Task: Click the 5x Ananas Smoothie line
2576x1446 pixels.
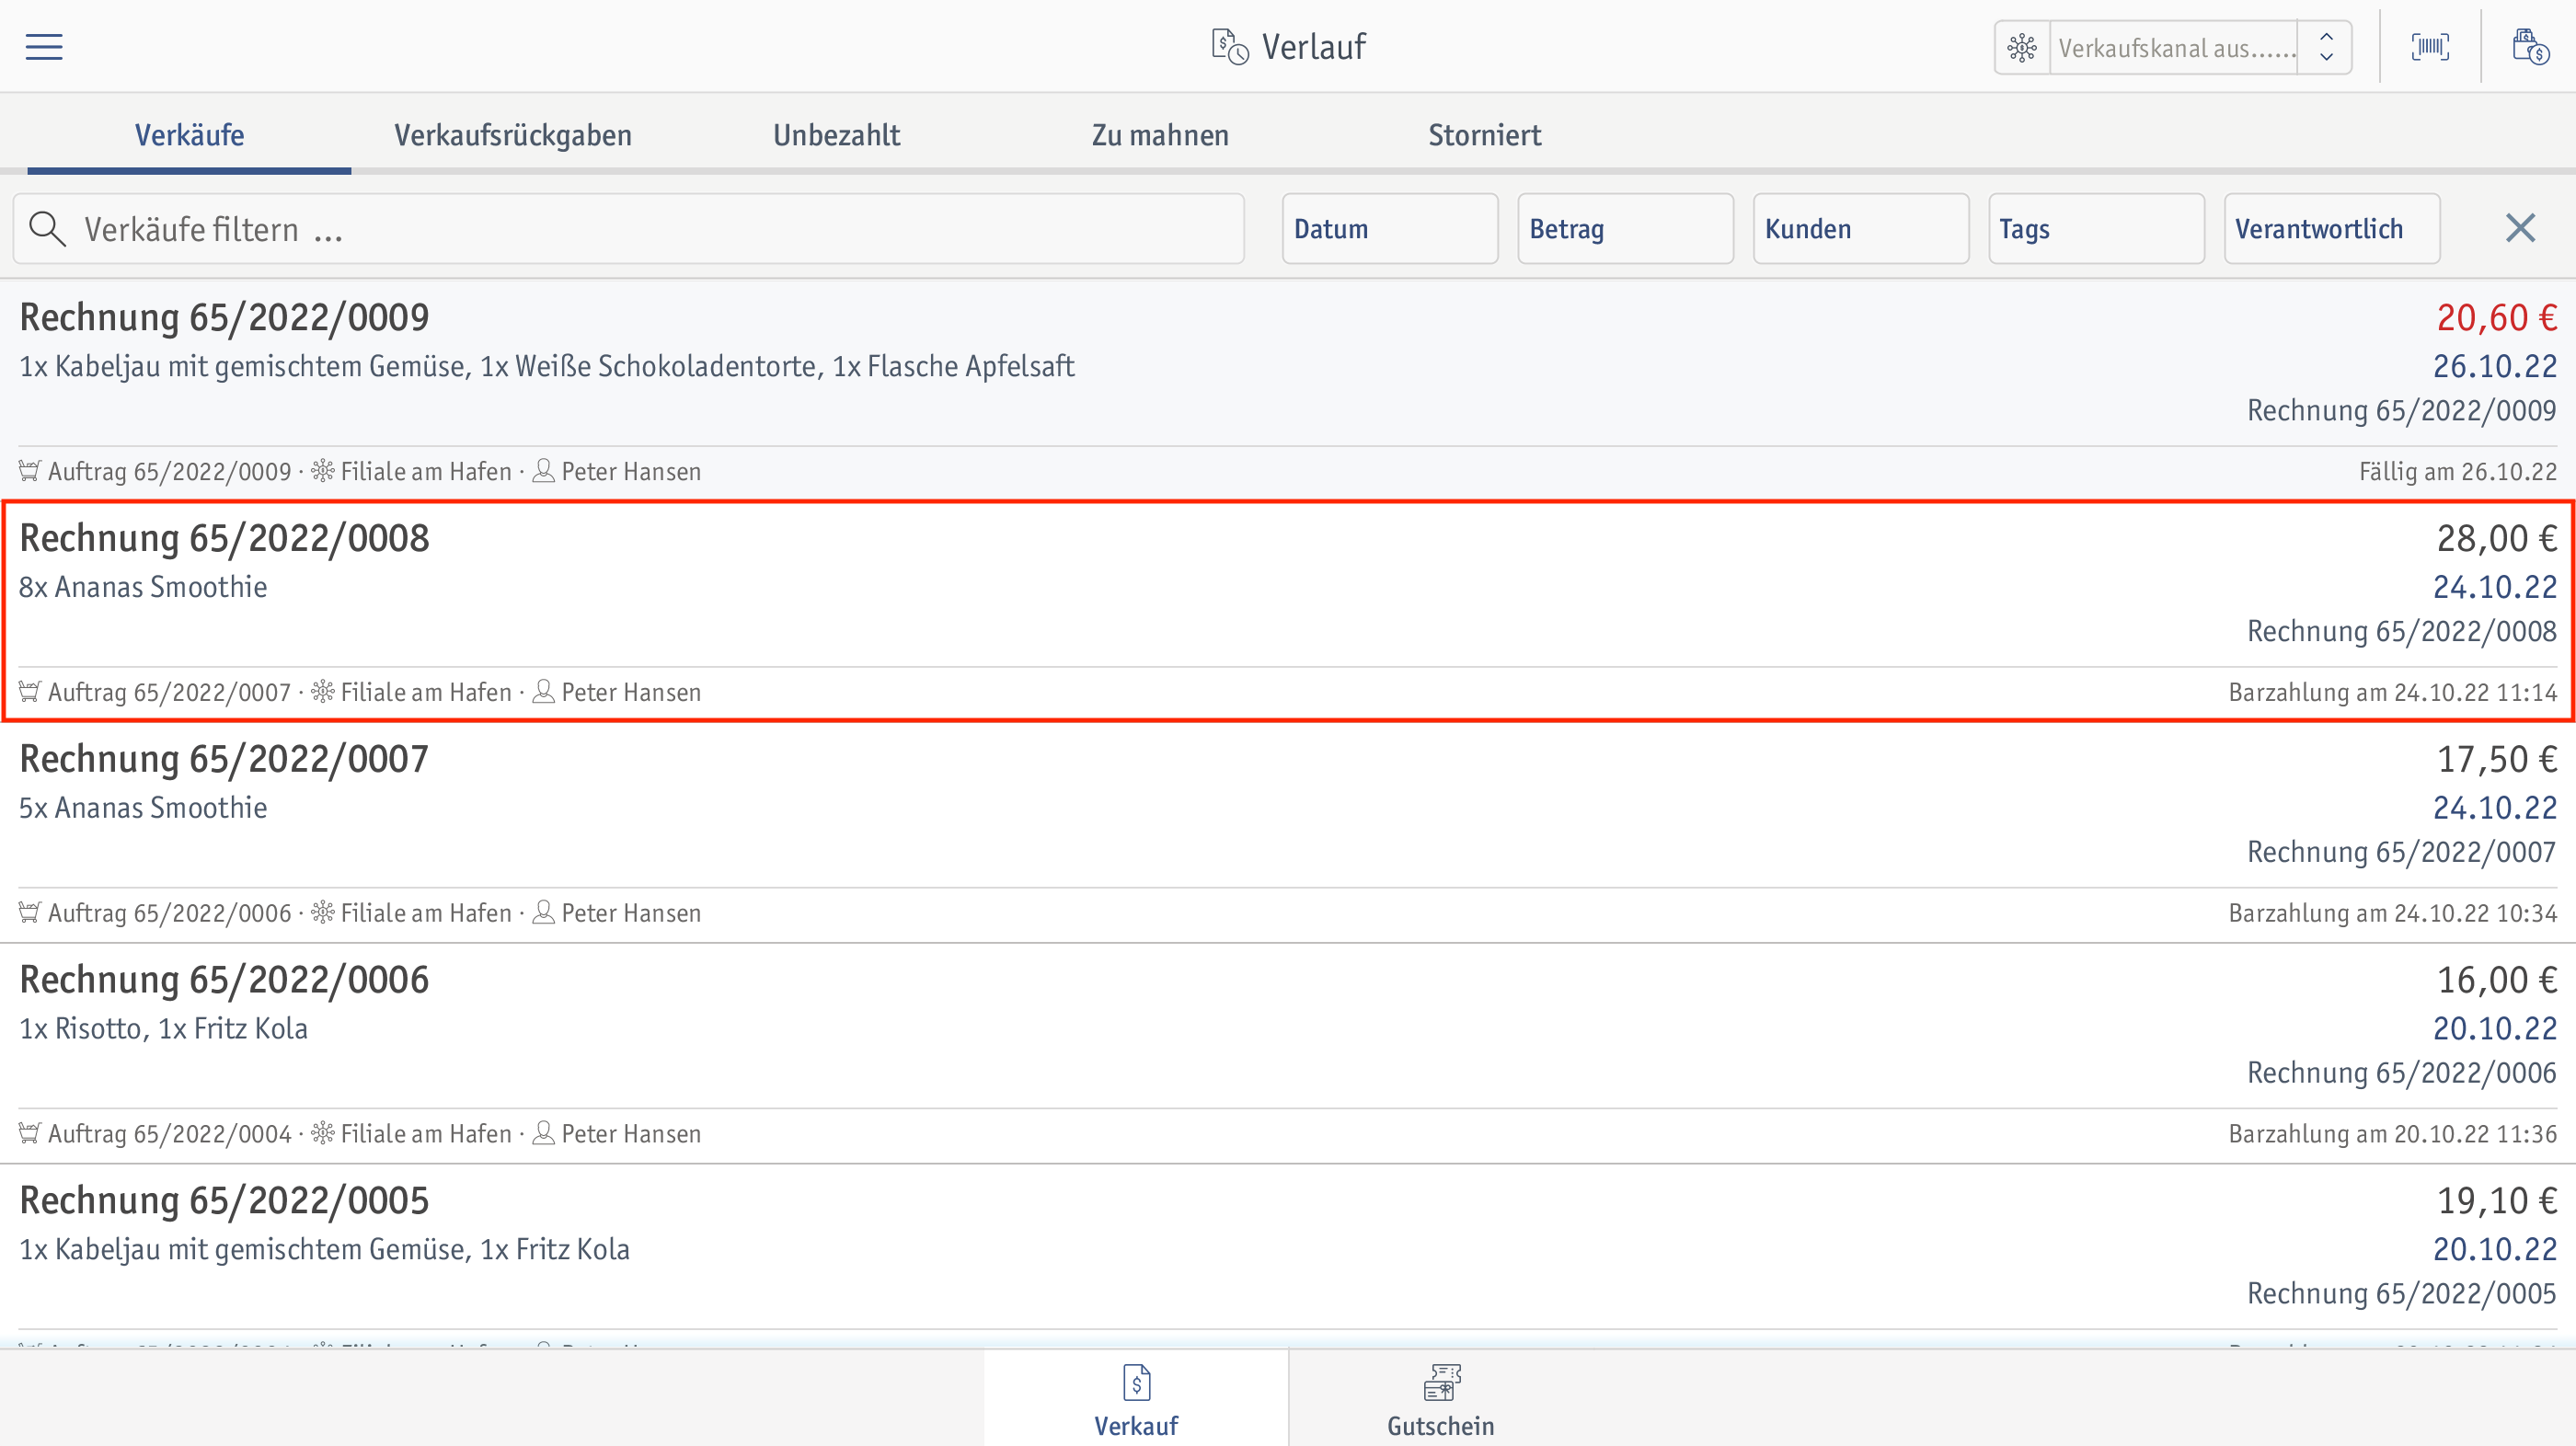Action: 143,808
